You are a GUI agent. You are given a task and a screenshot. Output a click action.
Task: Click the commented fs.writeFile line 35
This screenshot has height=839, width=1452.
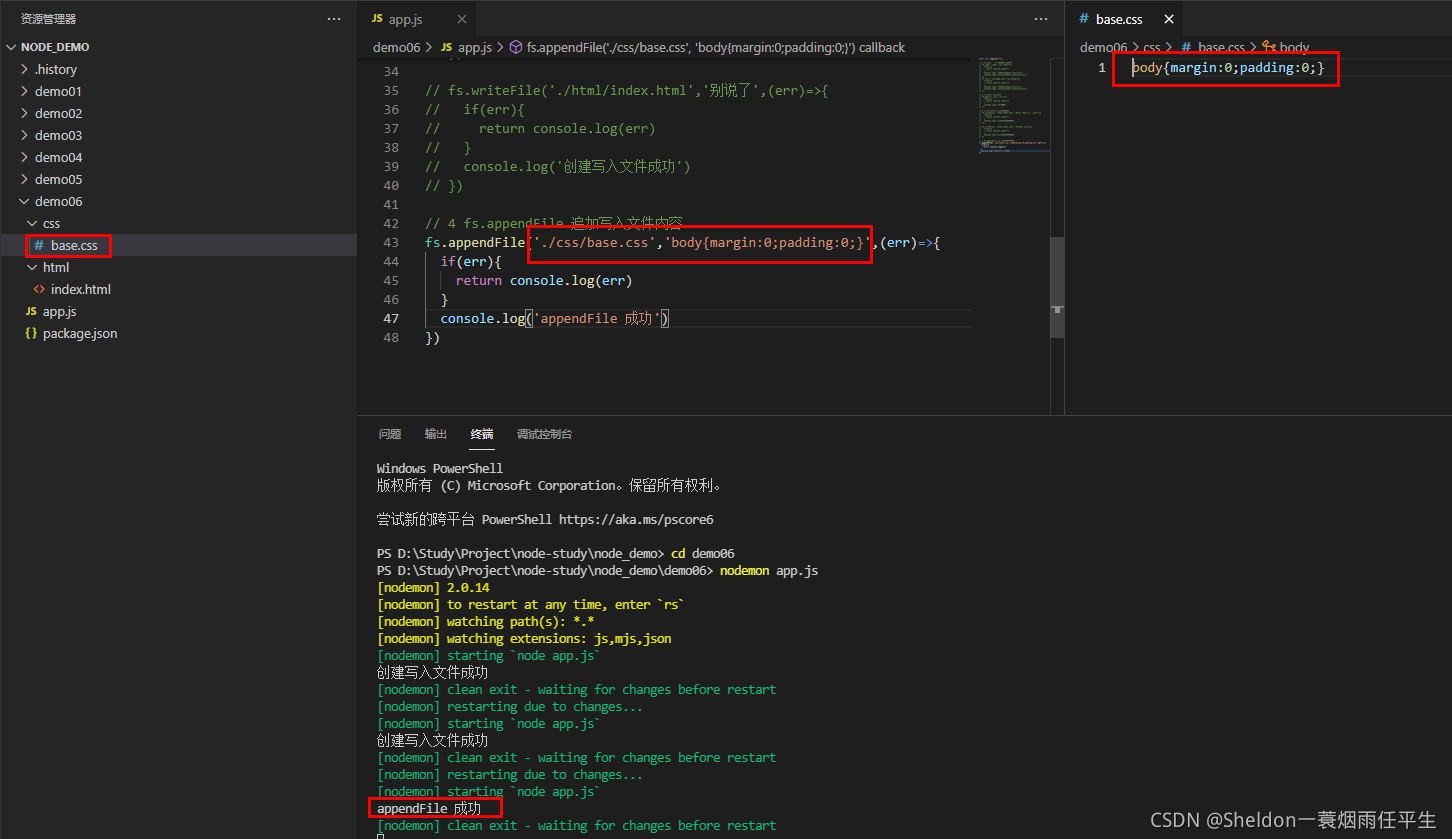(627, 90)
